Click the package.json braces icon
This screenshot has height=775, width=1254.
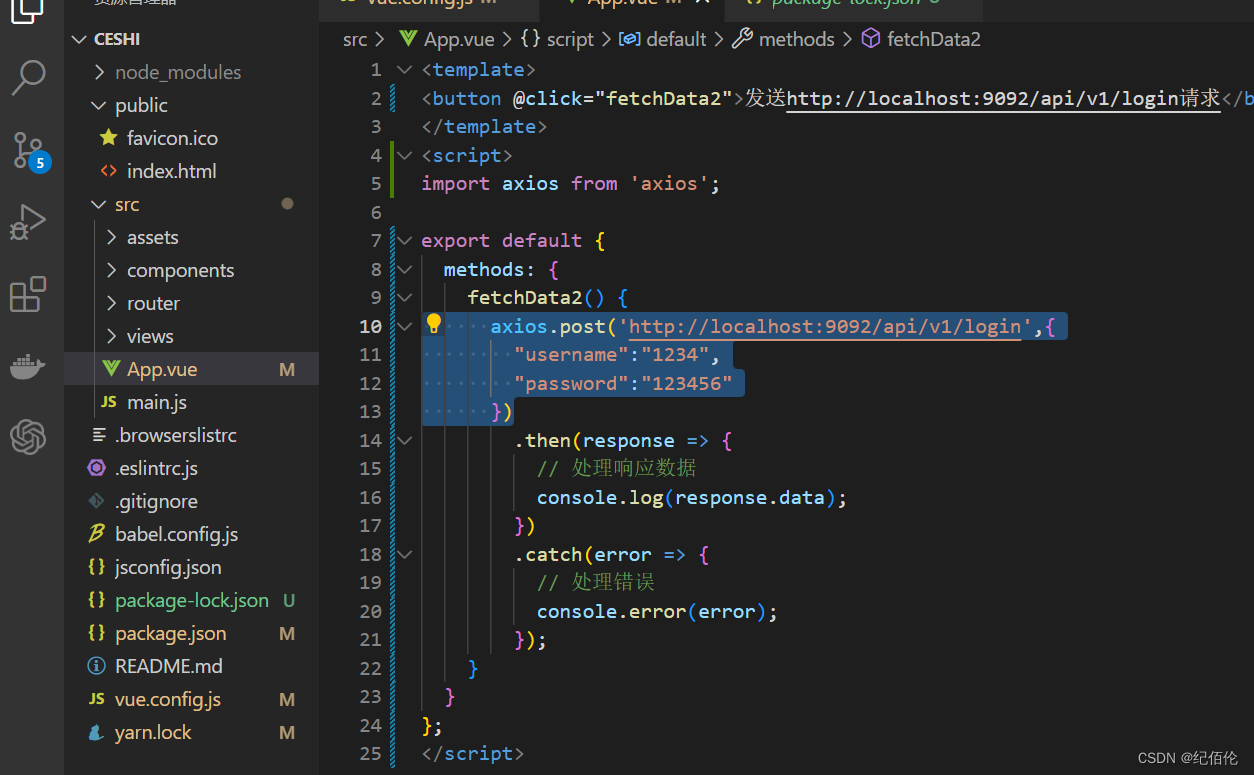tap(97, 633)
